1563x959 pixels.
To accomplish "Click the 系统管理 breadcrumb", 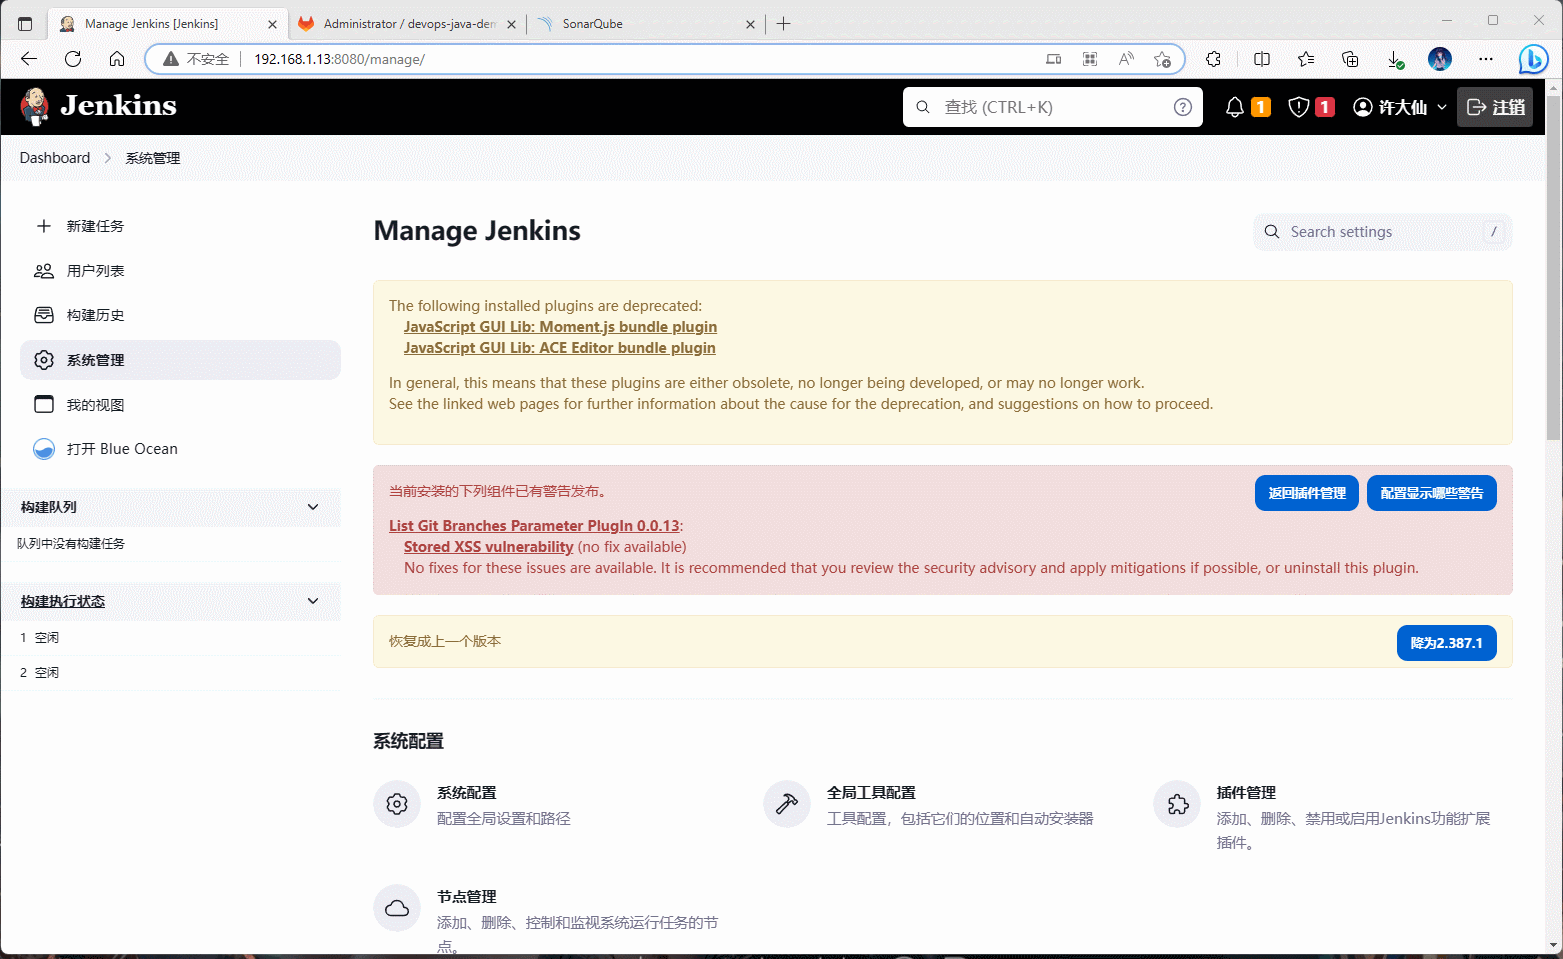I will pos(153,158).
